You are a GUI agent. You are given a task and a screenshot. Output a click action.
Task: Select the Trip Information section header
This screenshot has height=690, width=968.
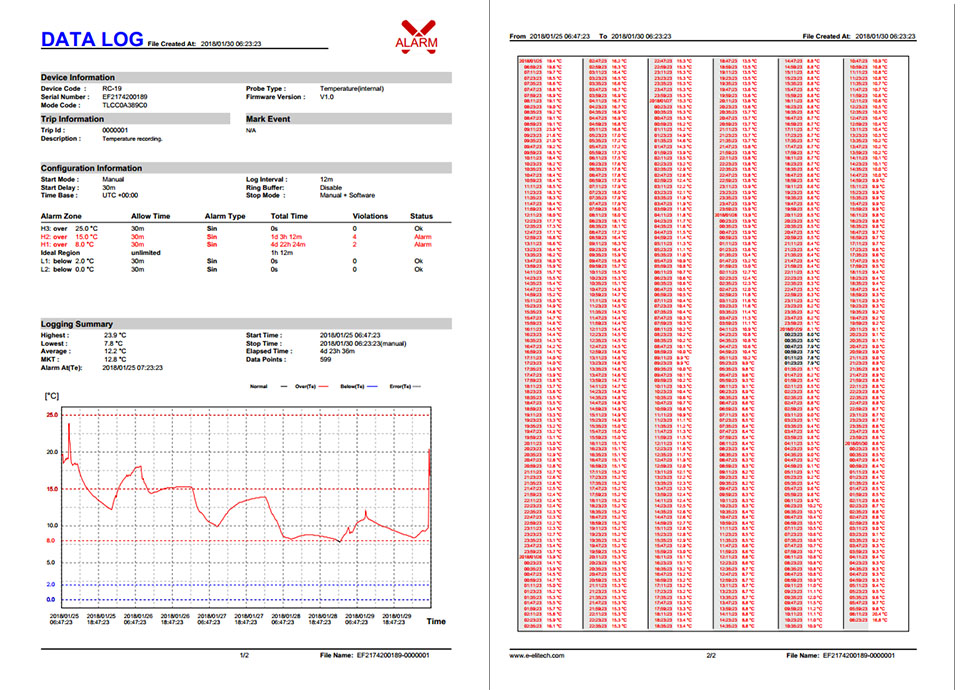(73, 118)
